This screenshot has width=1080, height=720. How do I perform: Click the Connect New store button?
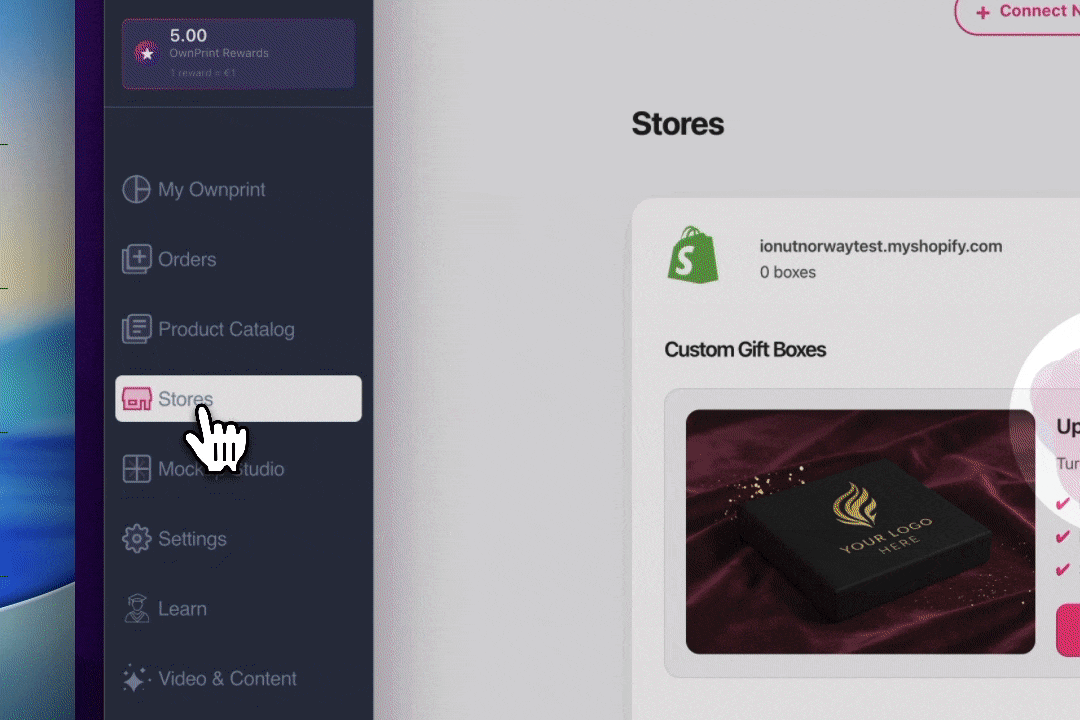1018,12
